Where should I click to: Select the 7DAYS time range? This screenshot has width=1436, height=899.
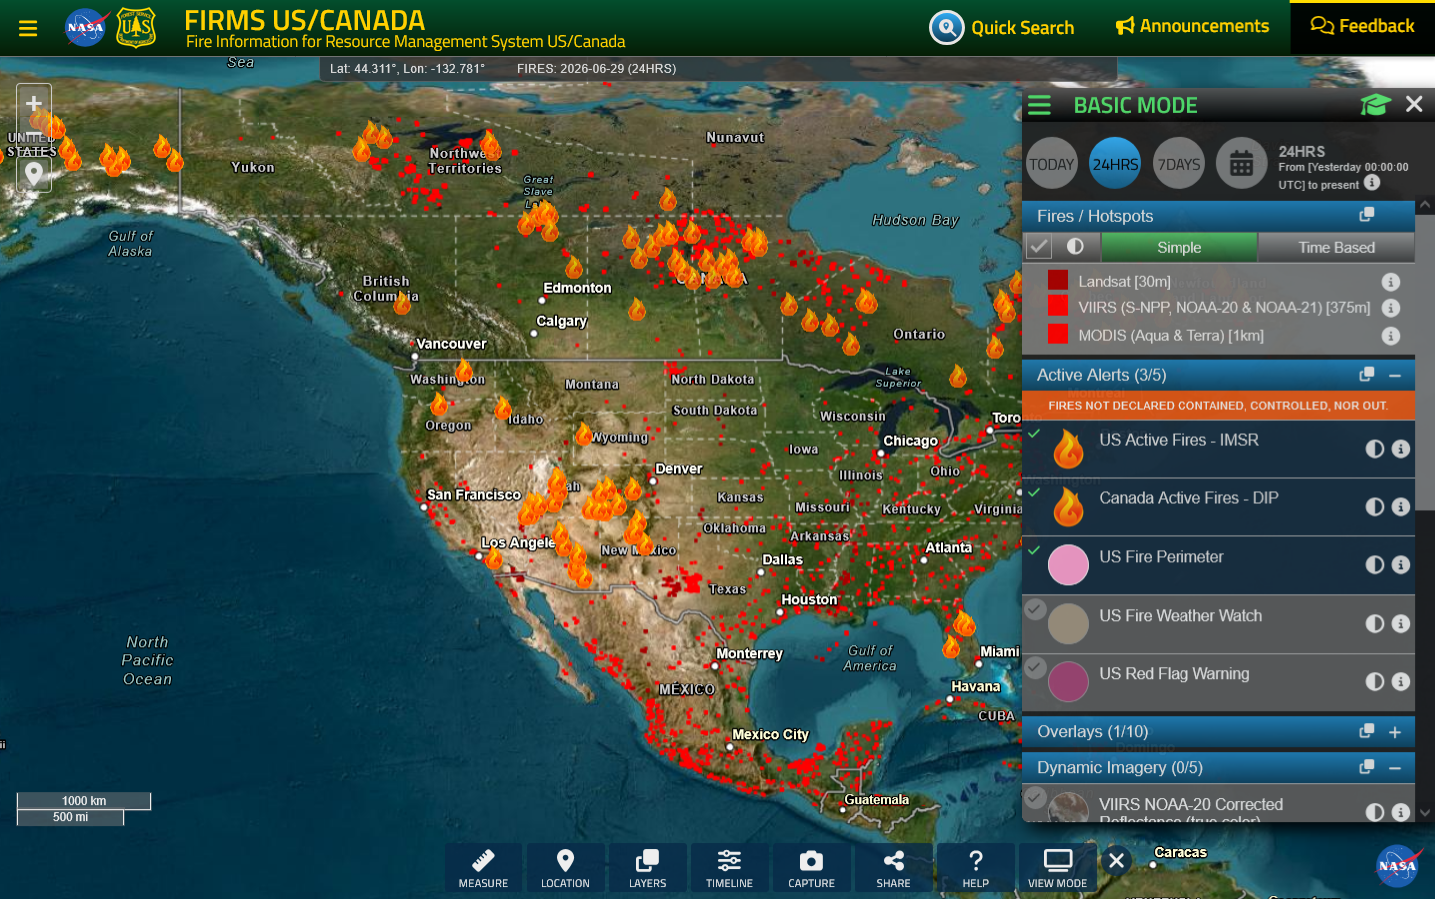tap(1179, 164)
